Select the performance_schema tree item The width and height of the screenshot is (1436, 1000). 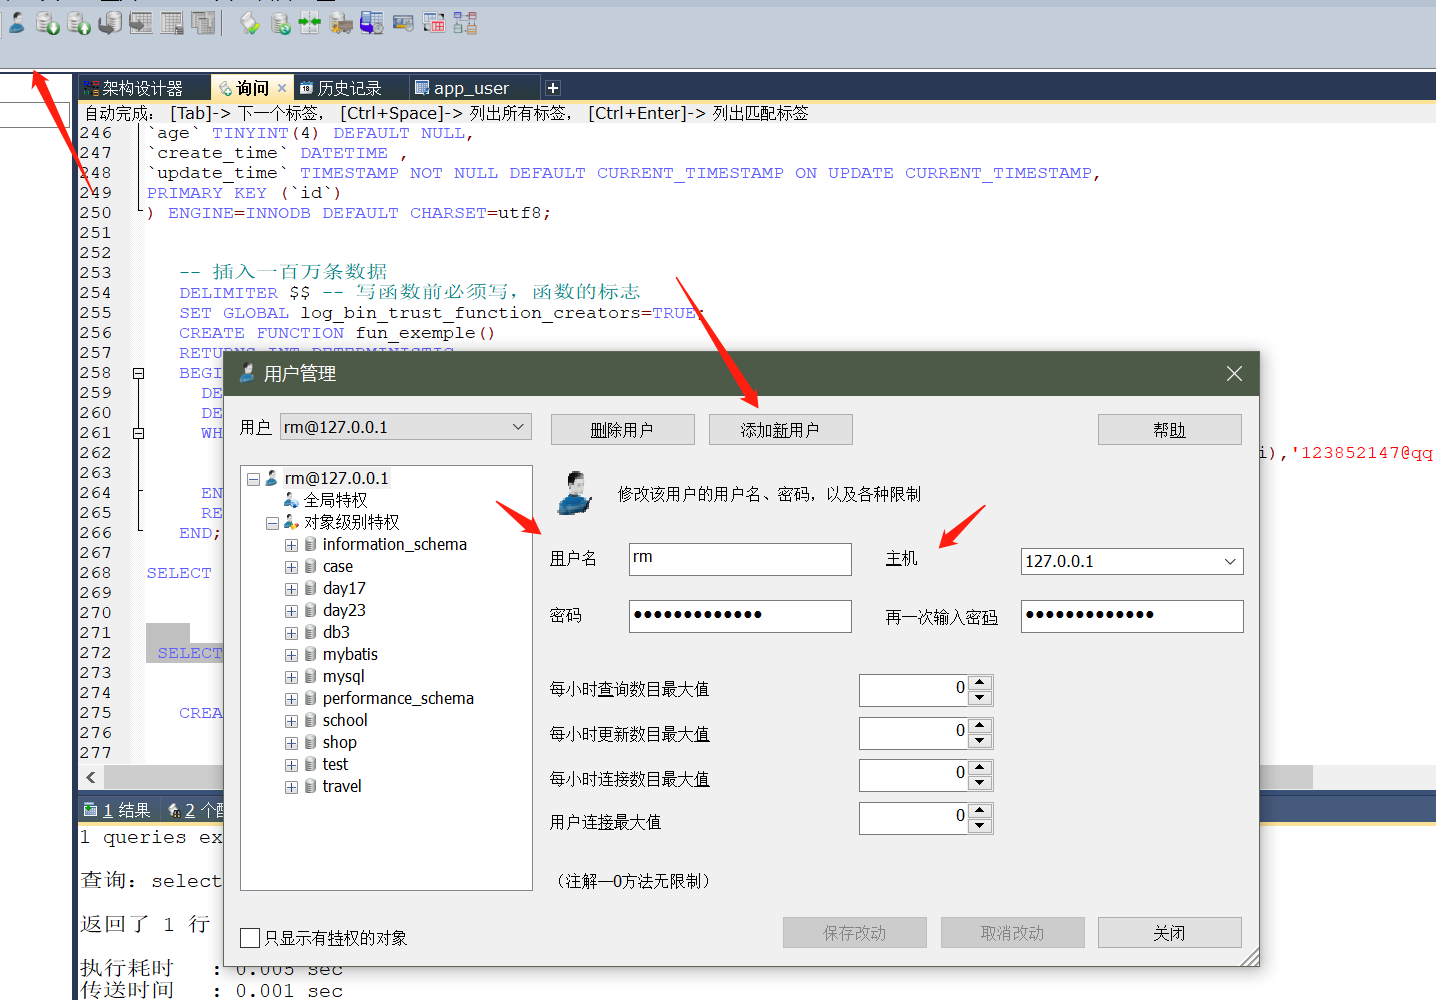tap(398, 698)
